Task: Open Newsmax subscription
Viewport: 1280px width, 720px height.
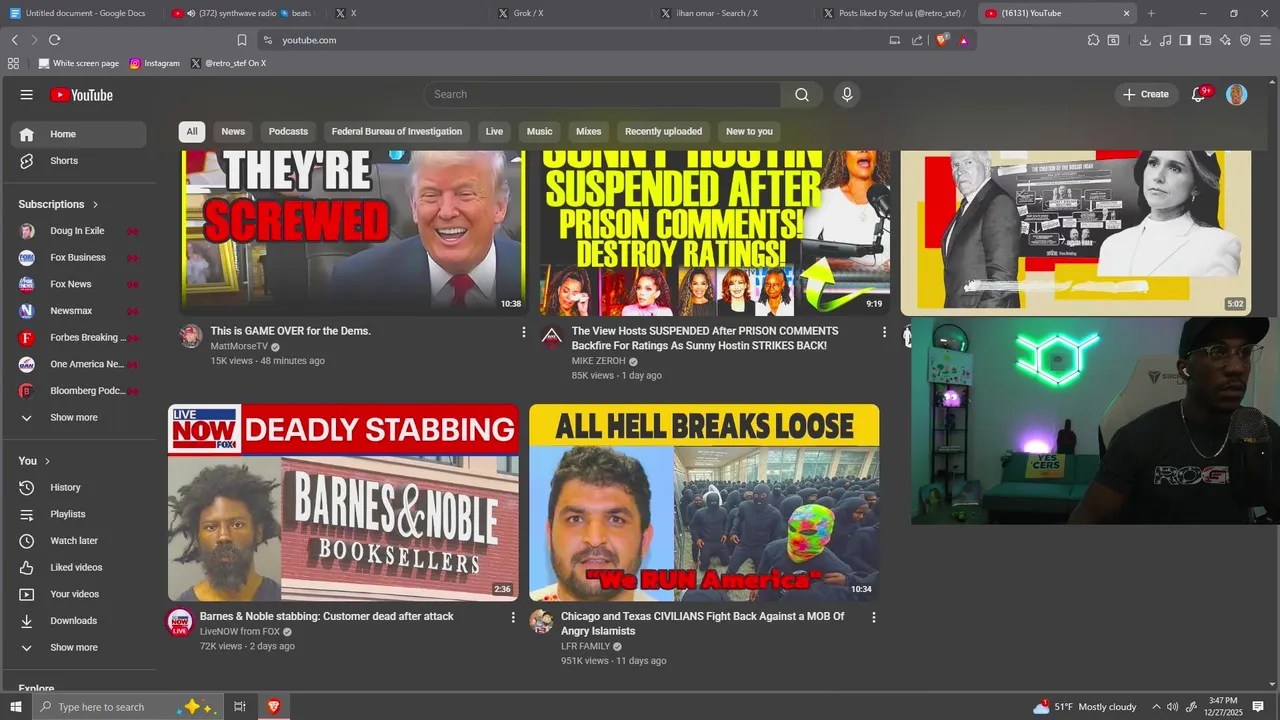Action: (78, 311)
